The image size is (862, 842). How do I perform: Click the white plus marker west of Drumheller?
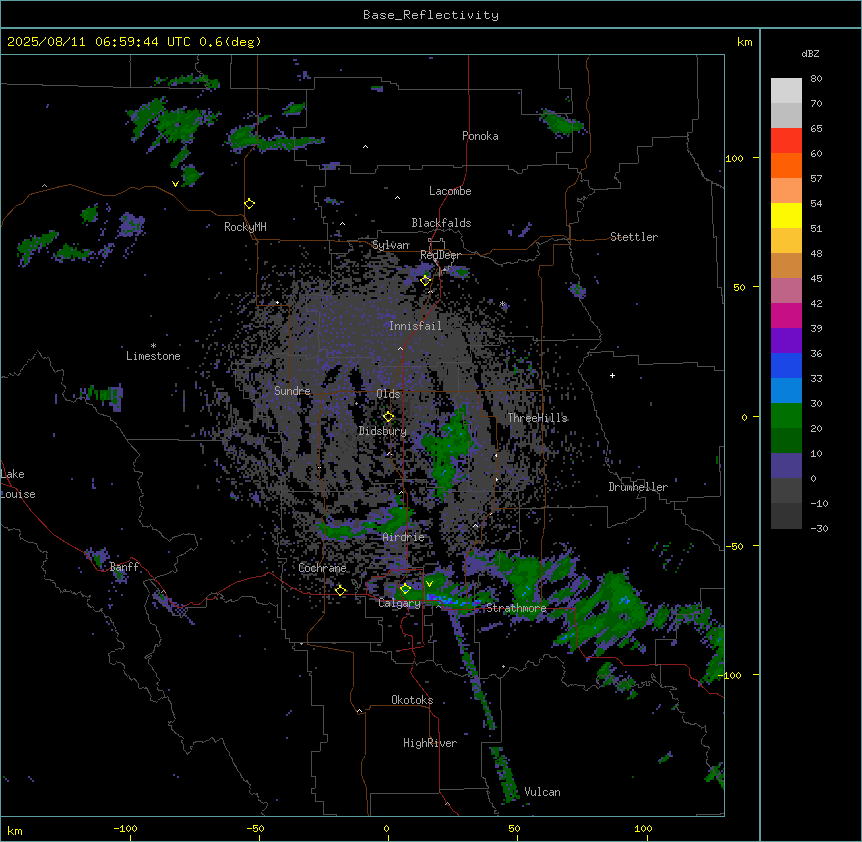pos(612,375)
